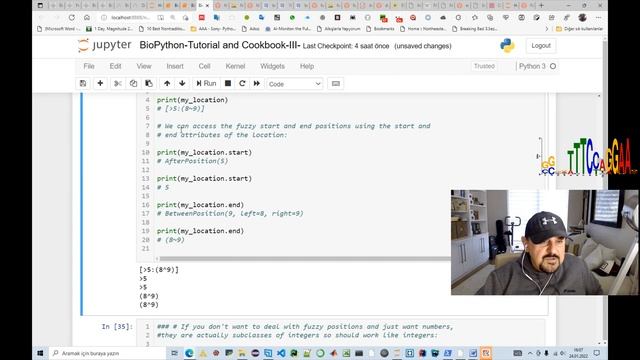Image resolution: width=640 pixels, height=360 pixels.
Task: Open the Bookmarks item in the bookmarks bar
Action: click(380, 29)
